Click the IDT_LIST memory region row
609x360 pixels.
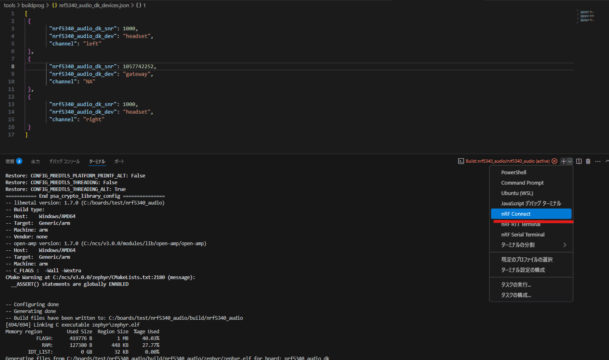click(x=93, y=352)
